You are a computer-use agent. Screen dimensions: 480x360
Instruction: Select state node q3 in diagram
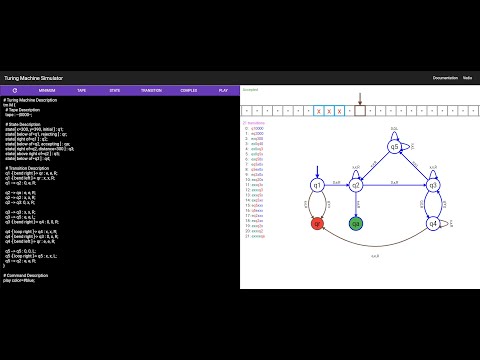coord(433,185)
